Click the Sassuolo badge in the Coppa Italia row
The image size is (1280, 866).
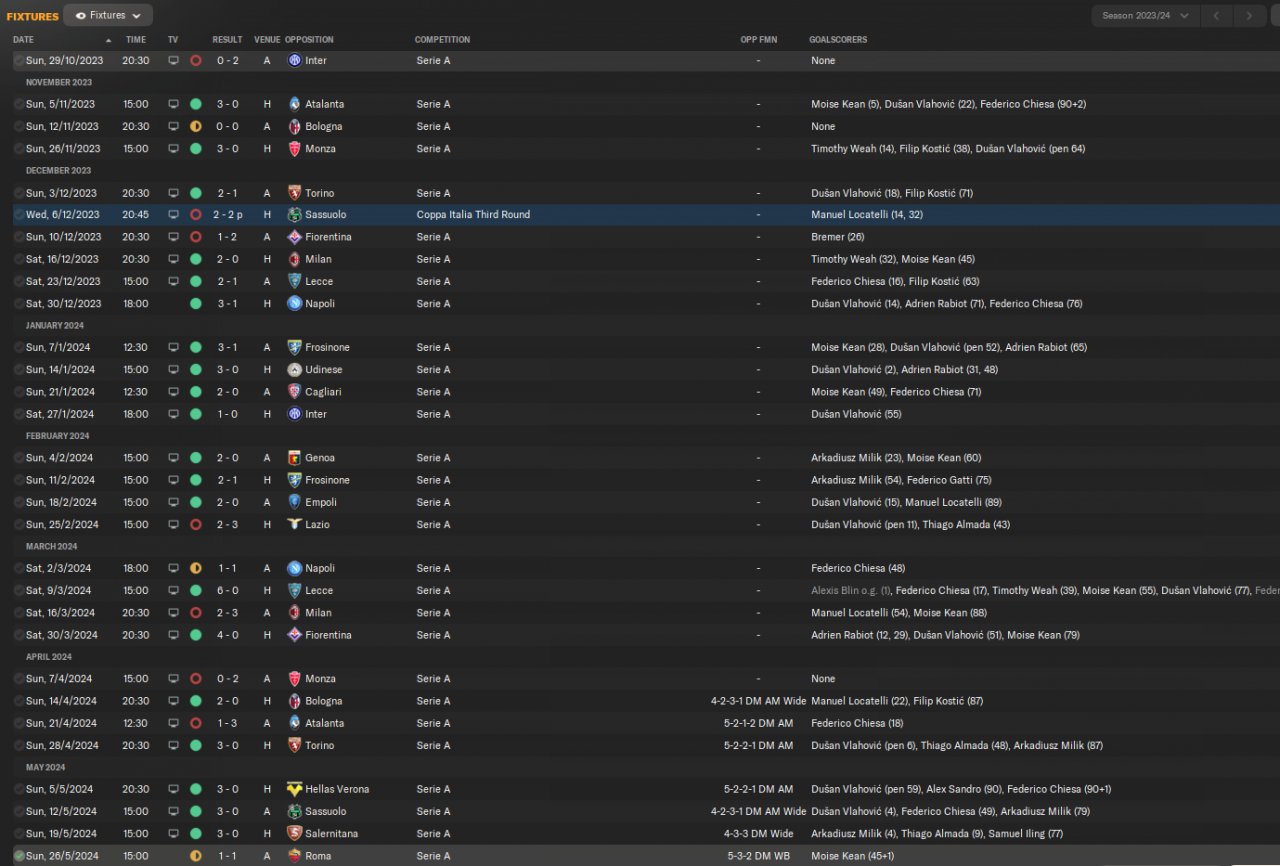294,215
